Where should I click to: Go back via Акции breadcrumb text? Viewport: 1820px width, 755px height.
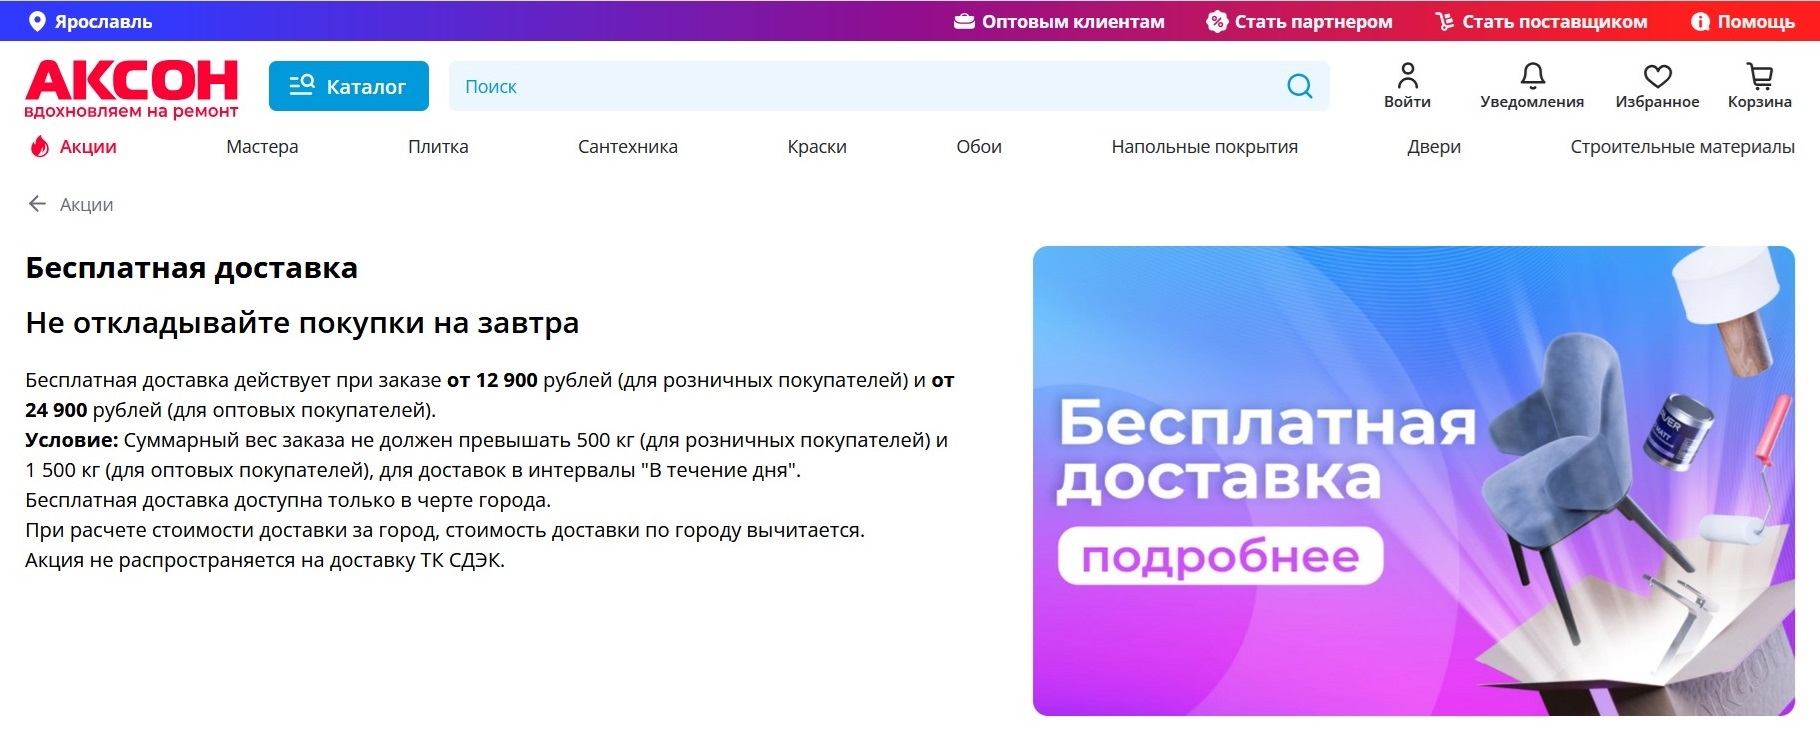click(x=87, y=204)
